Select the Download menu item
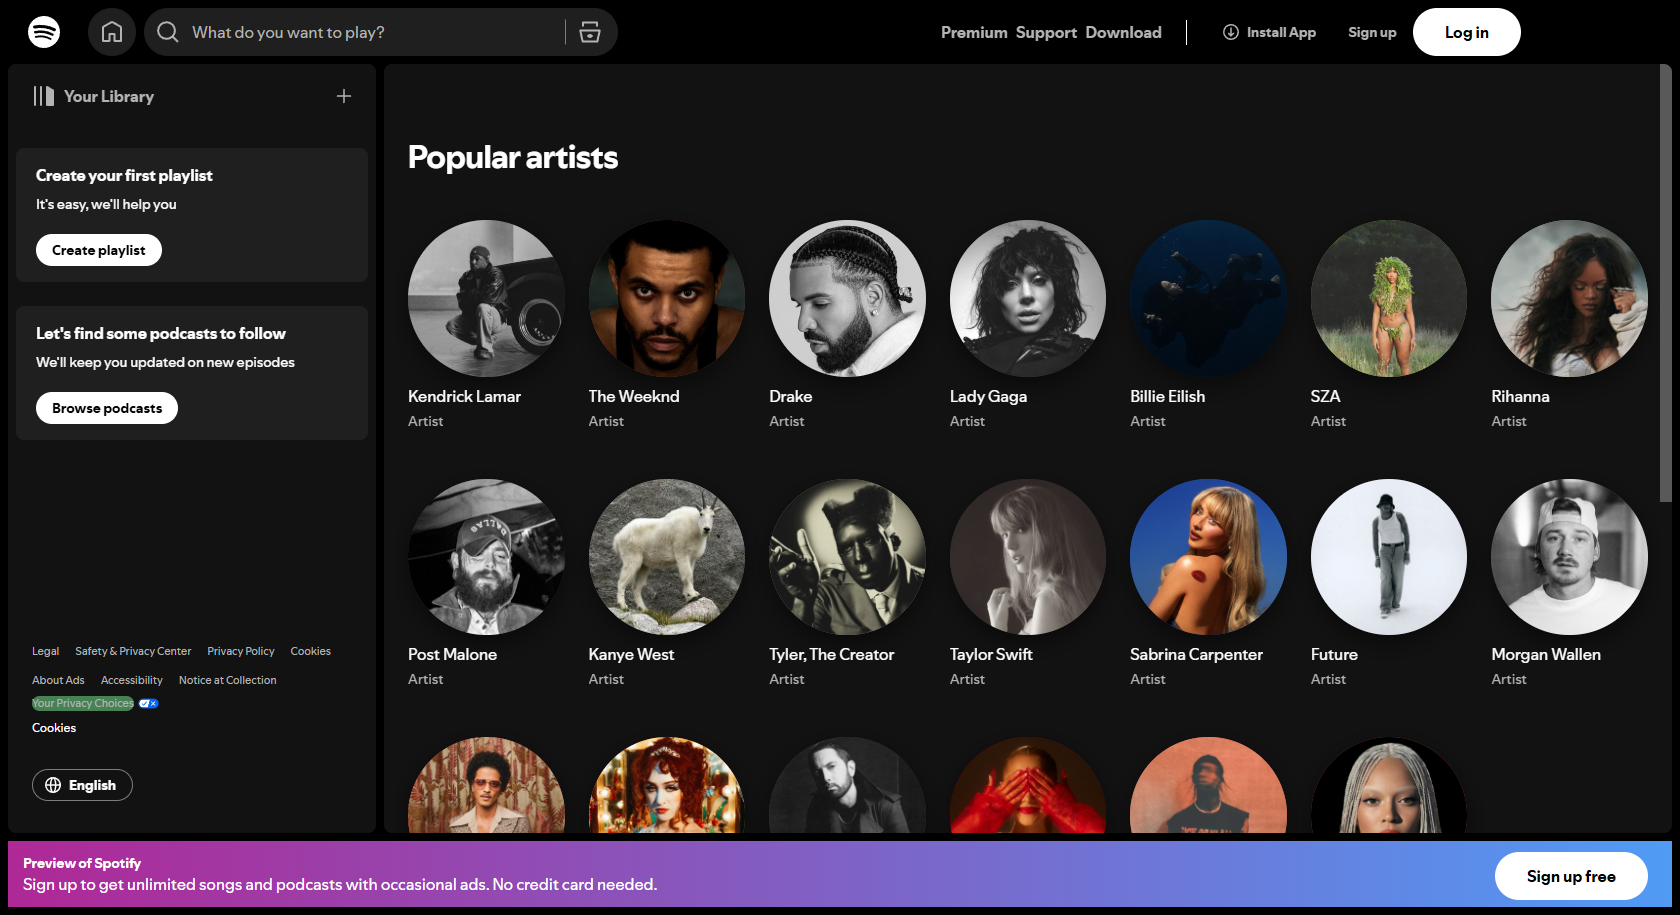Screen dimensions: 1680x915 point(1123,32)
